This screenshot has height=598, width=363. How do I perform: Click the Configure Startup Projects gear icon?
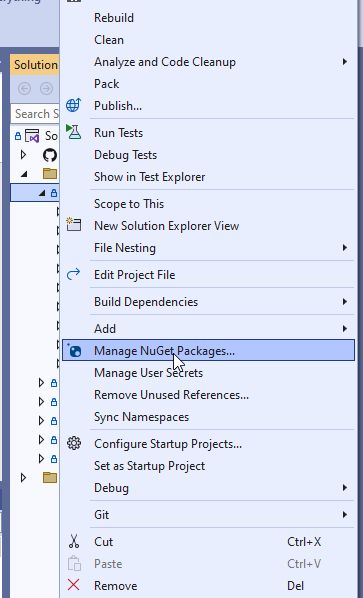[74, 443]
